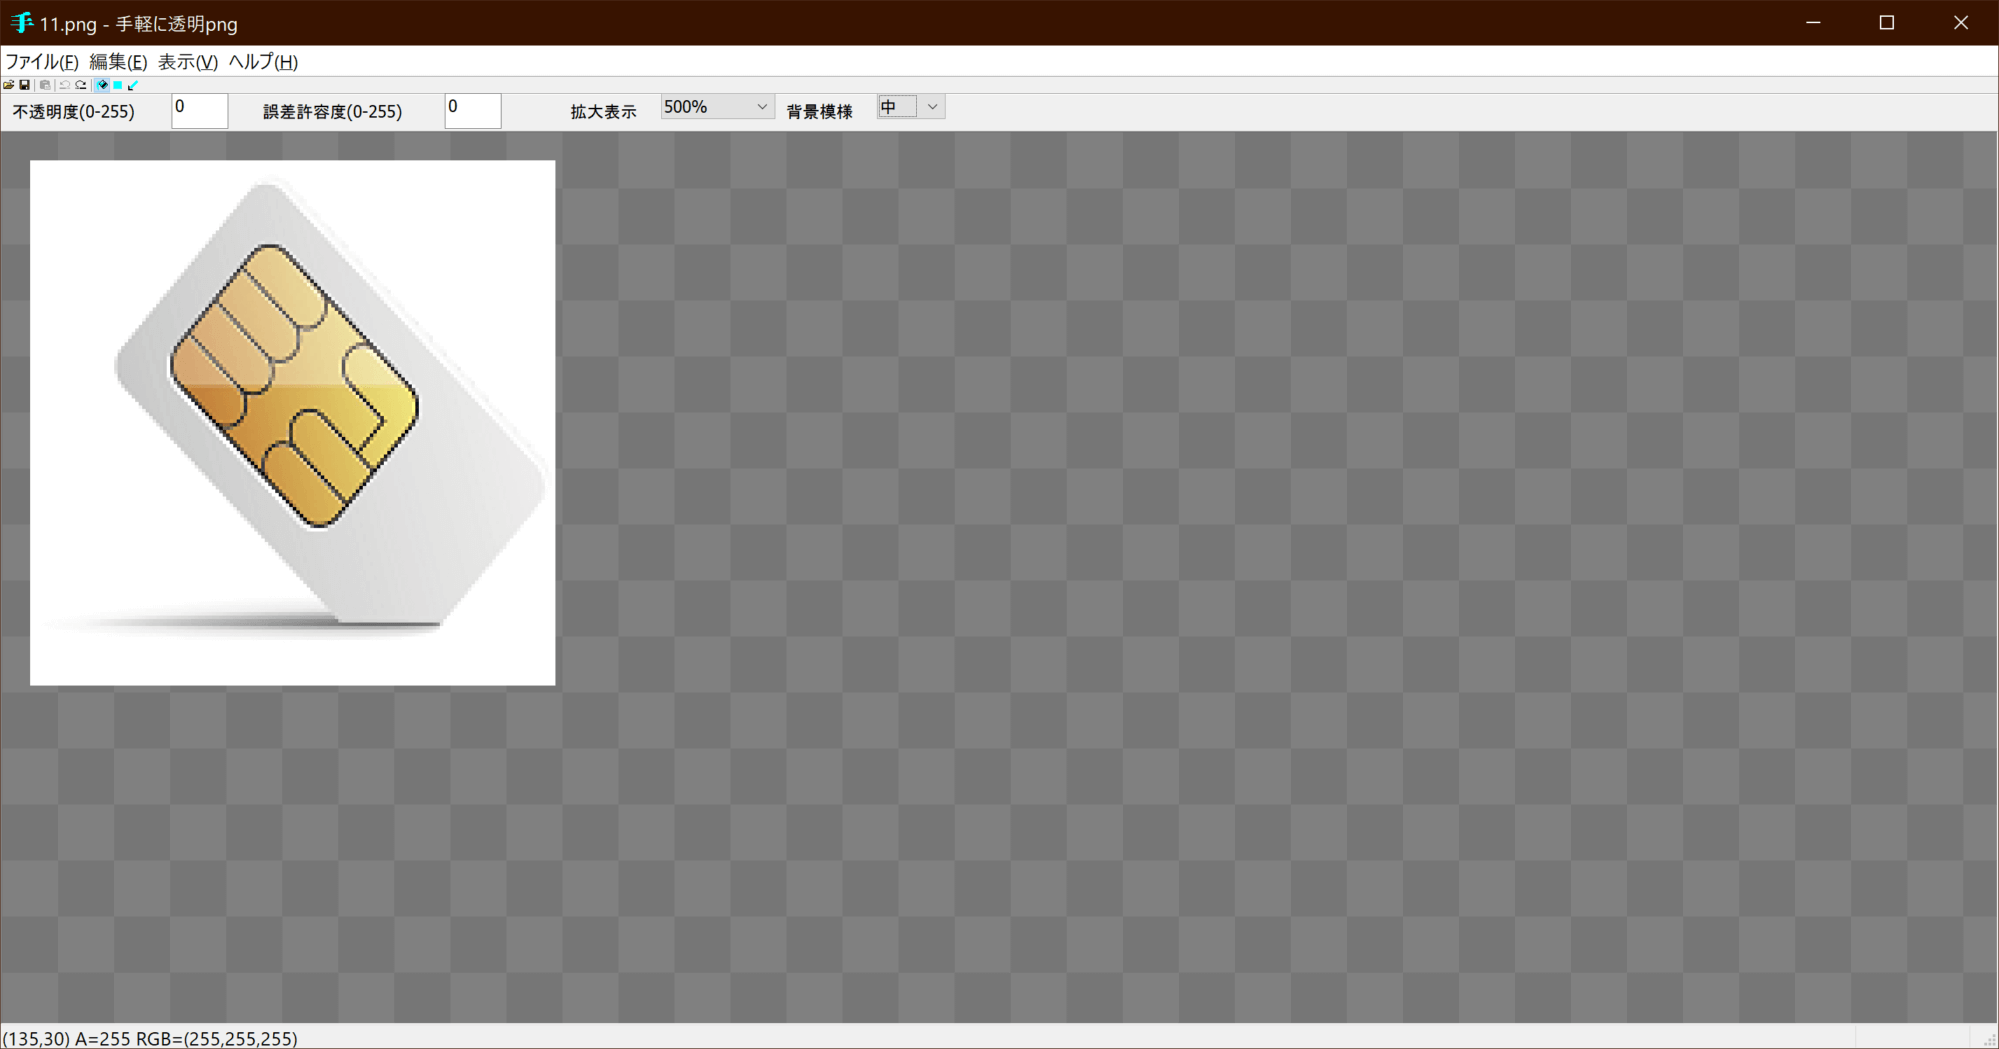Click the undo arrow icon
Image resolution: width=1999 pixels, height=1049 pixels.
(65, 85)
